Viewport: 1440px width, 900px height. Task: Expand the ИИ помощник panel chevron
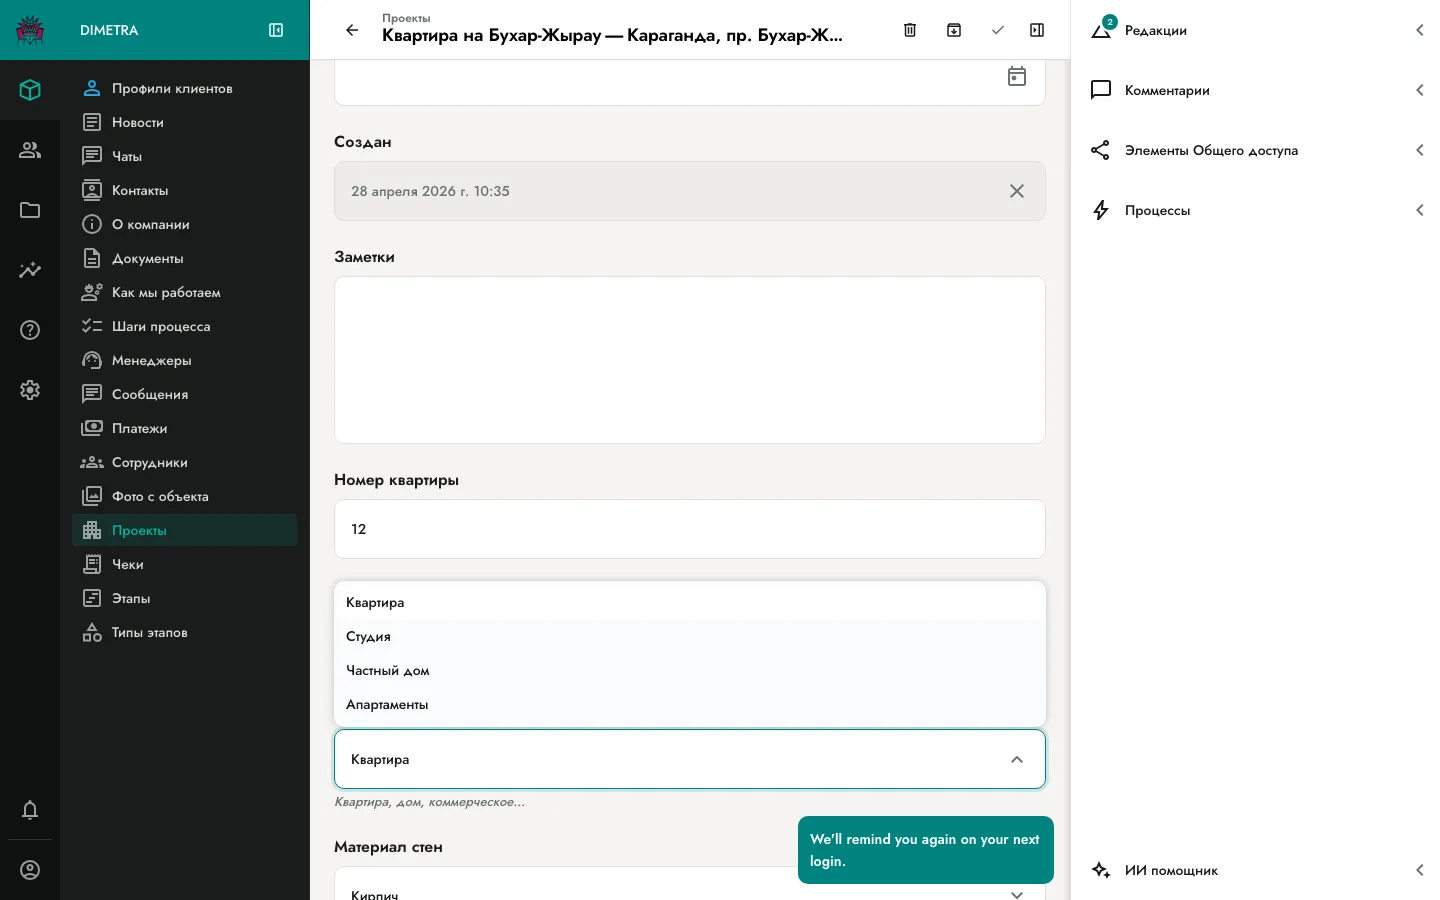(1420, 870)
